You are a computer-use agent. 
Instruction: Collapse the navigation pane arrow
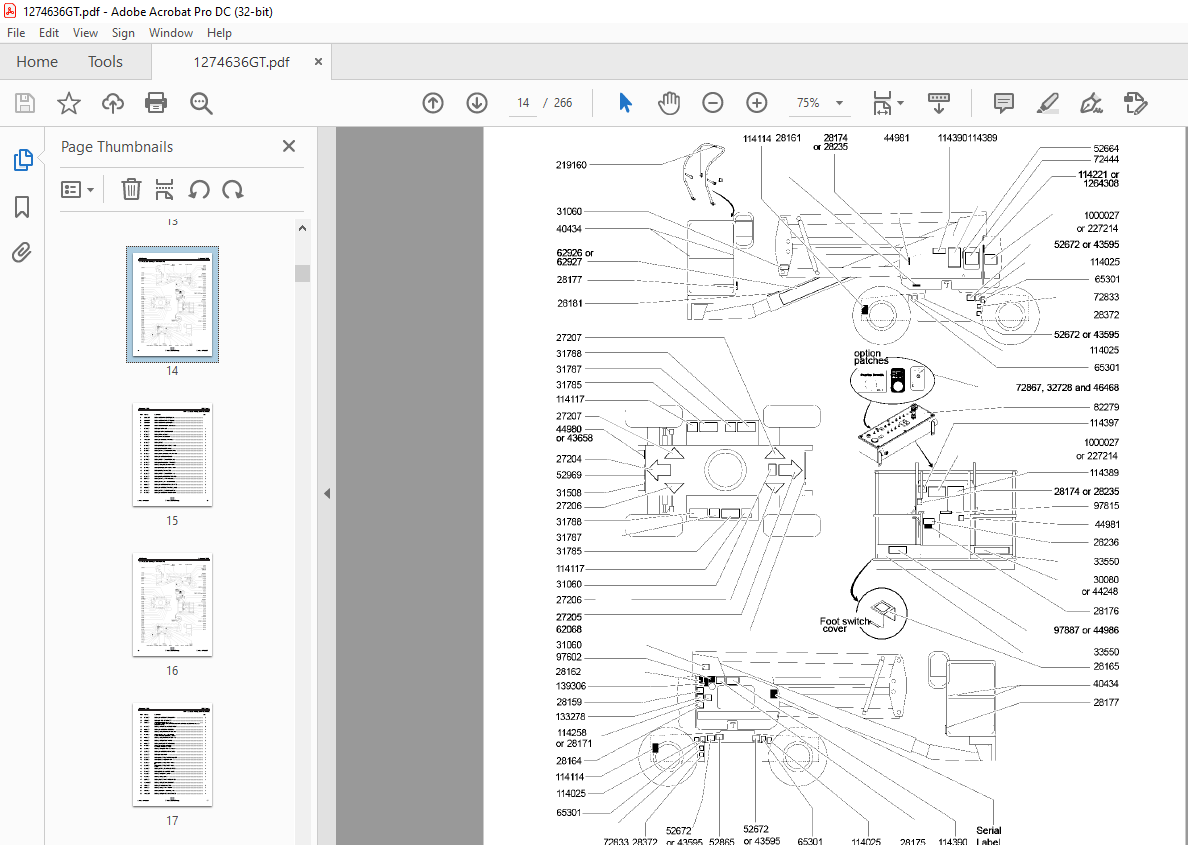point(327,493)
